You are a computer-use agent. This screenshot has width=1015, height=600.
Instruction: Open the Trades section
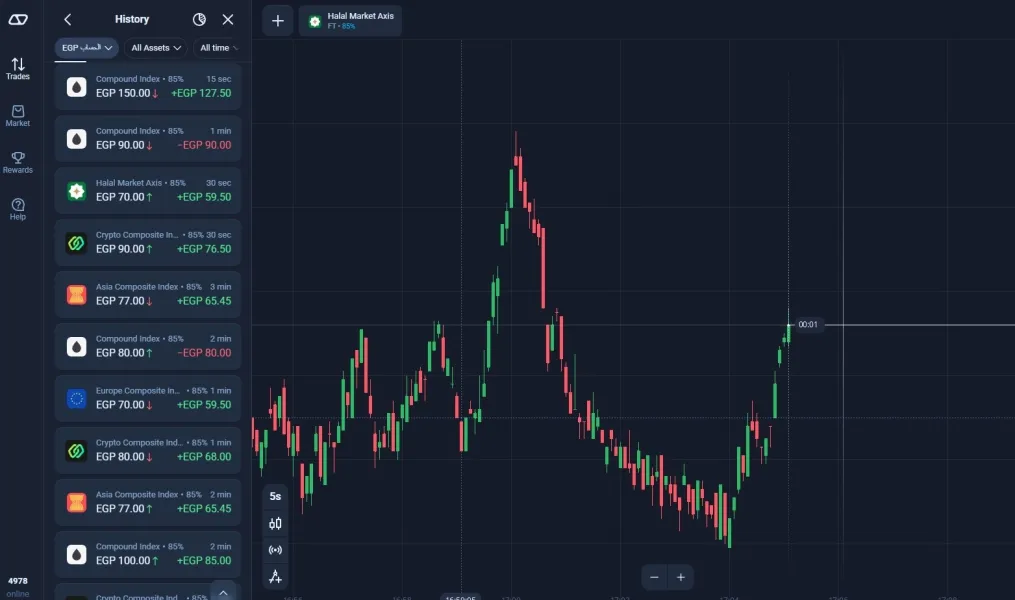point(17,69)
